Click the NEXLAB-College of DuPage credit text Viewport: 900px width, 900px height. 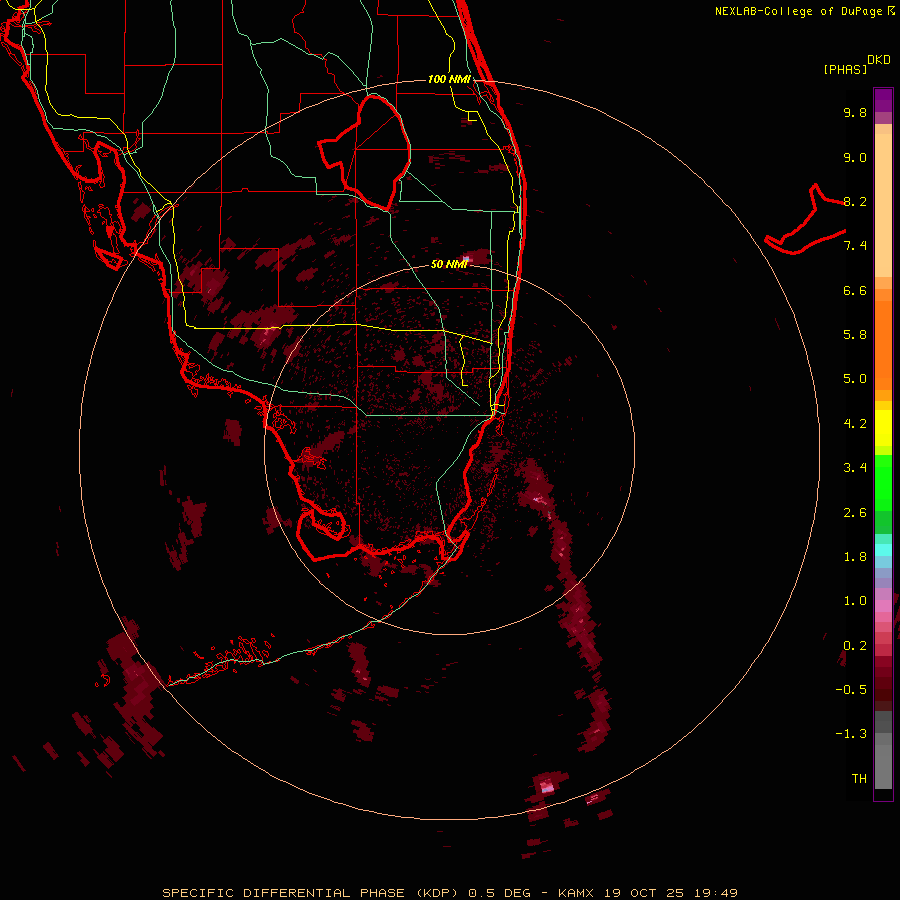(804, 11)
